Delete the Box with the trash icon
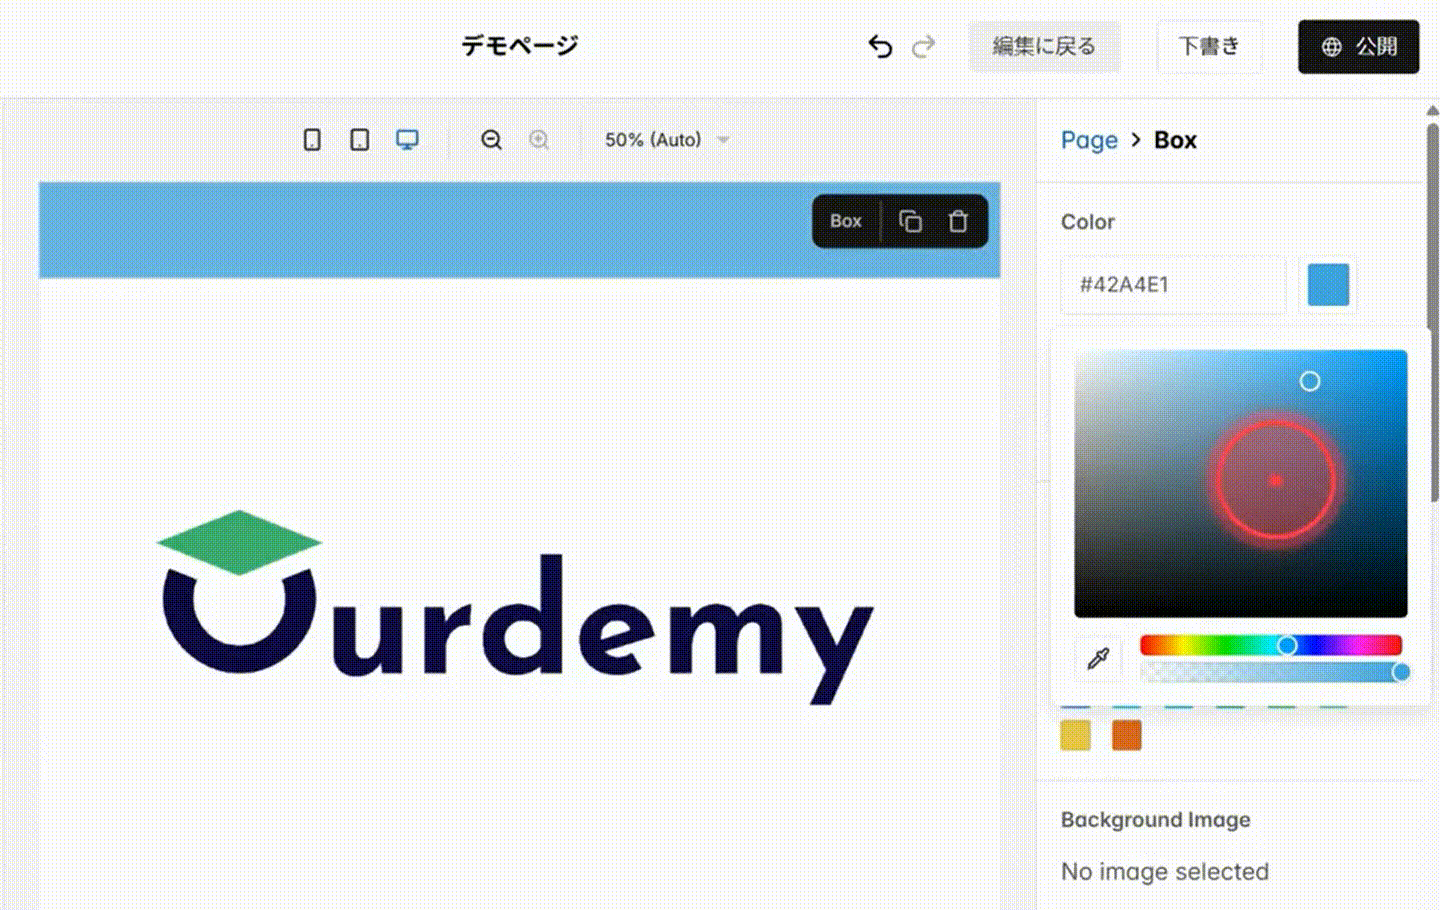 958,221
